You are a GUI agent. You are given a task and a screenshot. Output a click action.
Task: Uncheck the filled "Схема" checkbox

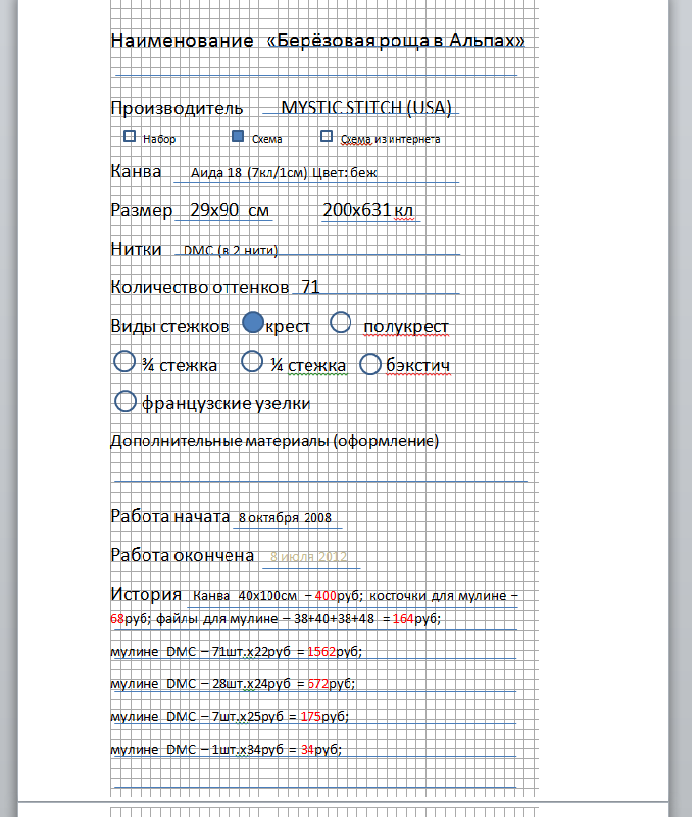click(238, 137)
